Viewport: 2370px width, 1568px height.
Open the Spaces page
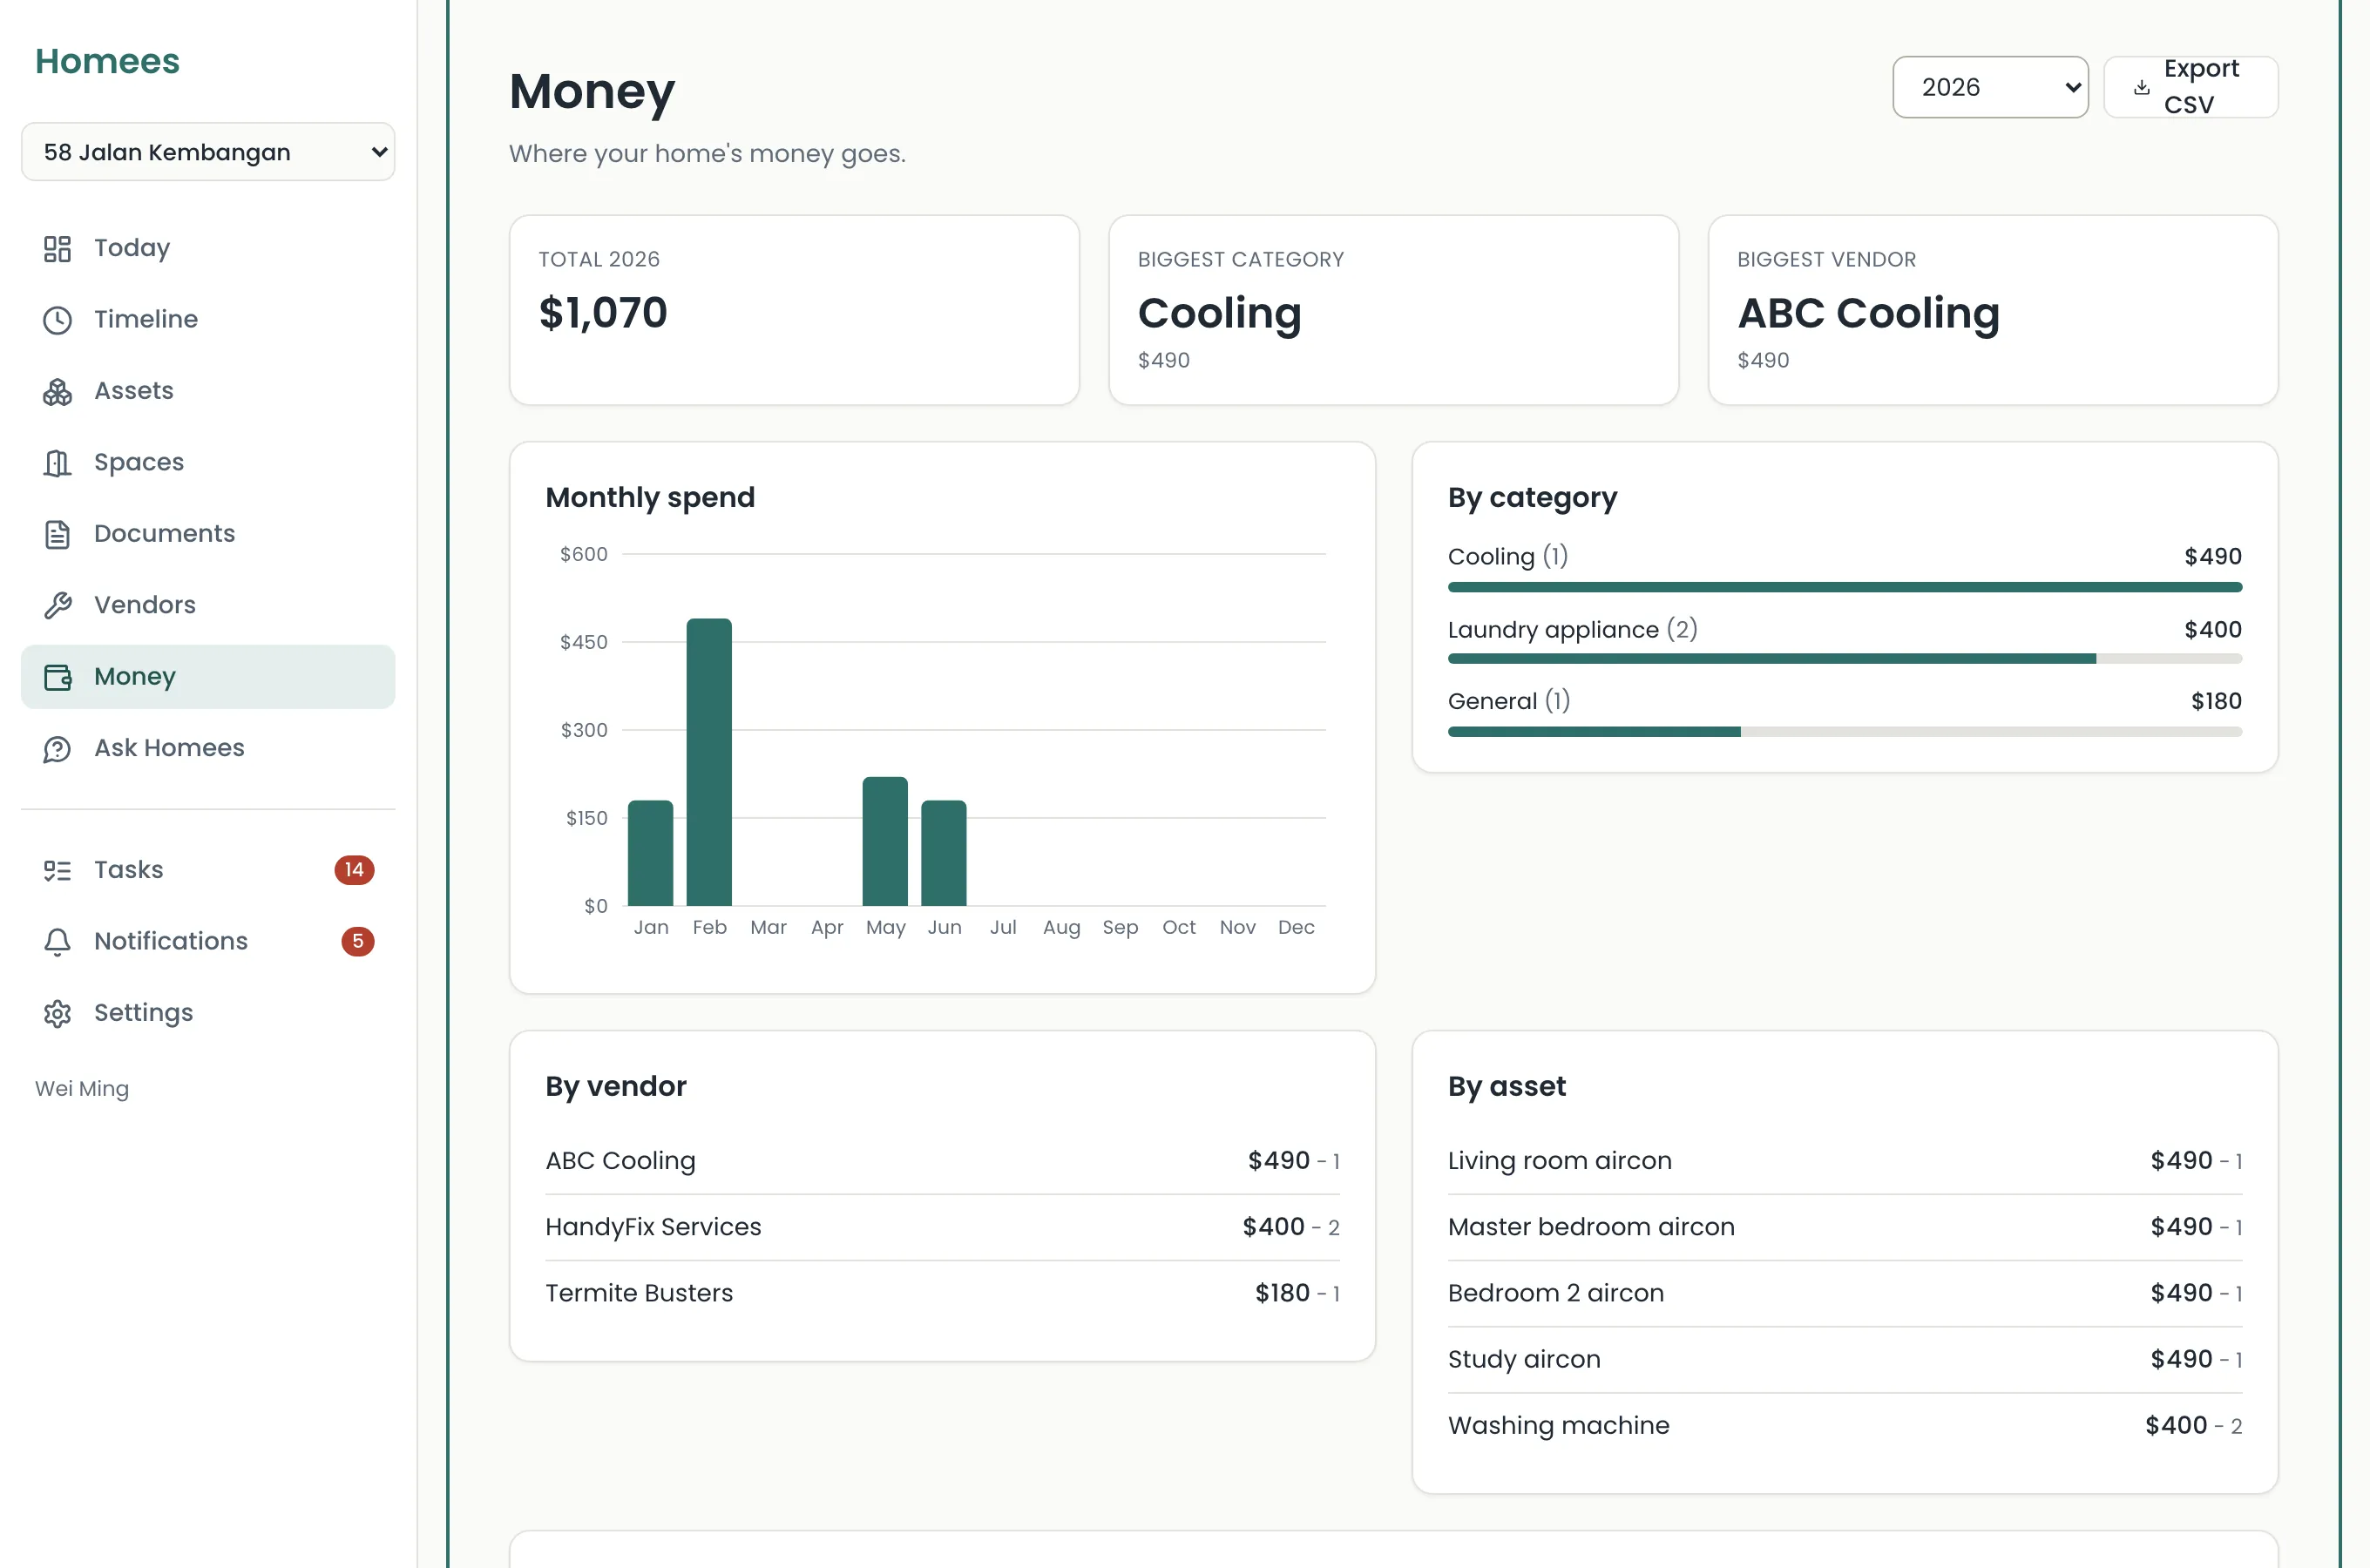pyautogui.click(x=208, y=463)
